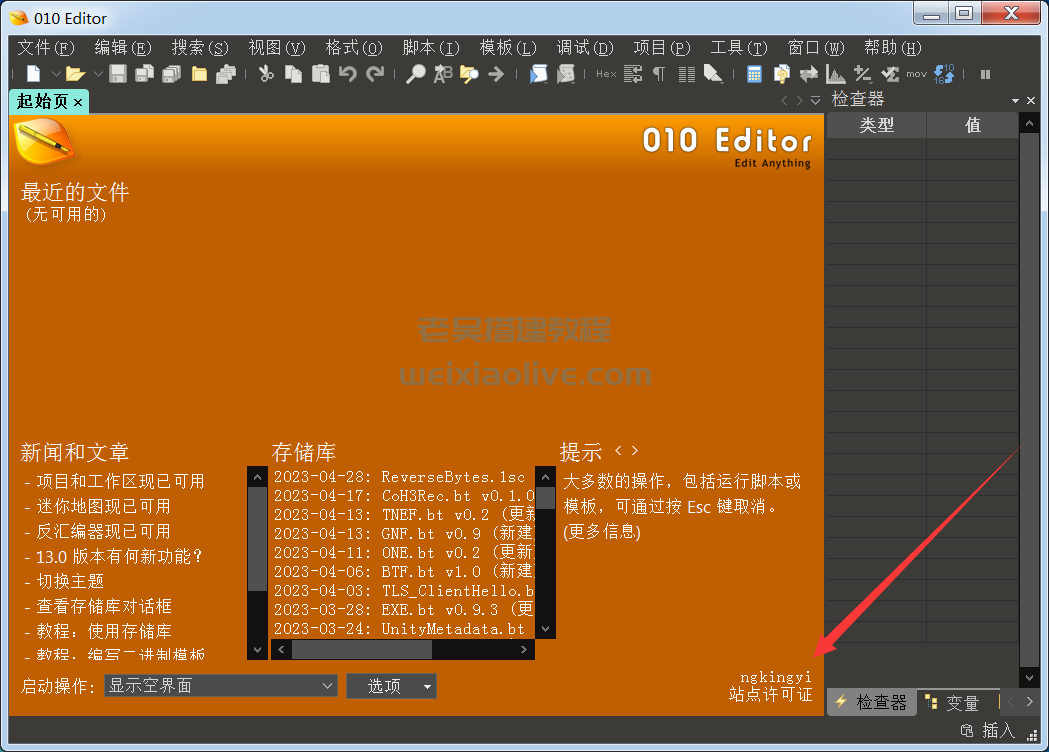Click 13.0 版本有何新功能? link
The height and width of the screenshot is (752, 1049).
[119, 557]
